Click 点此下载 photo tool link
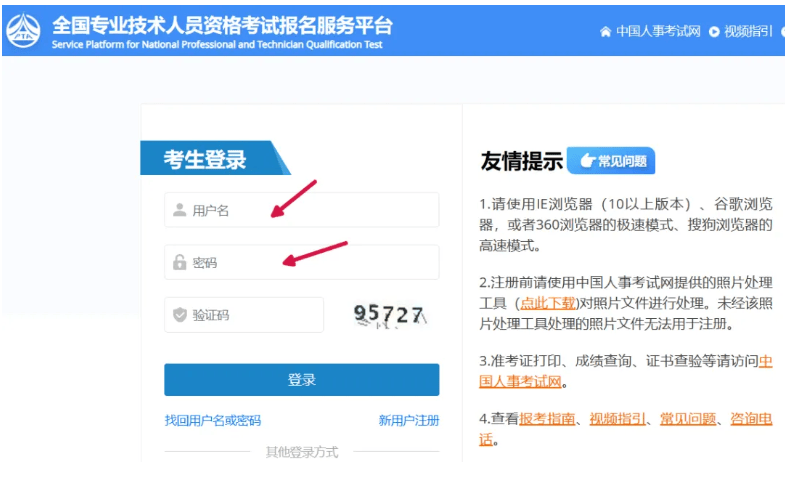Image resolution: width=785 pixels, height=503 pixels. (x=548, y=303)
